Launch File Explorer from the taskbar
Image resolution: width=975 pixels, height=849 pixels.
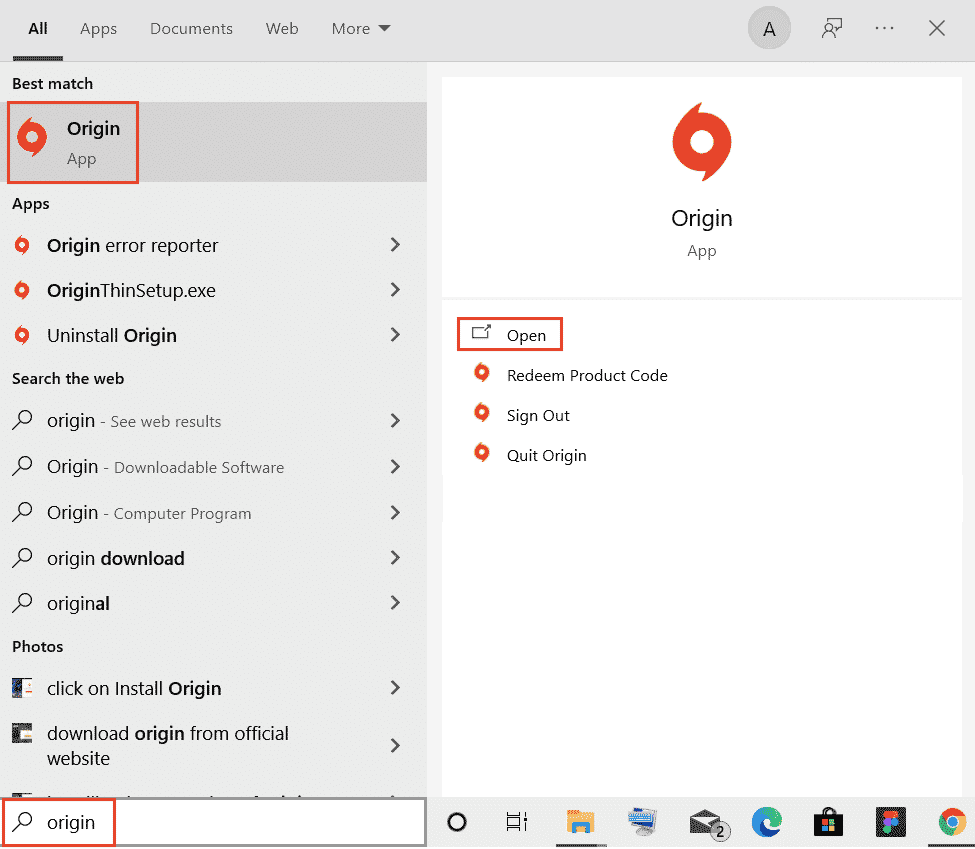(x=581, y=822)
